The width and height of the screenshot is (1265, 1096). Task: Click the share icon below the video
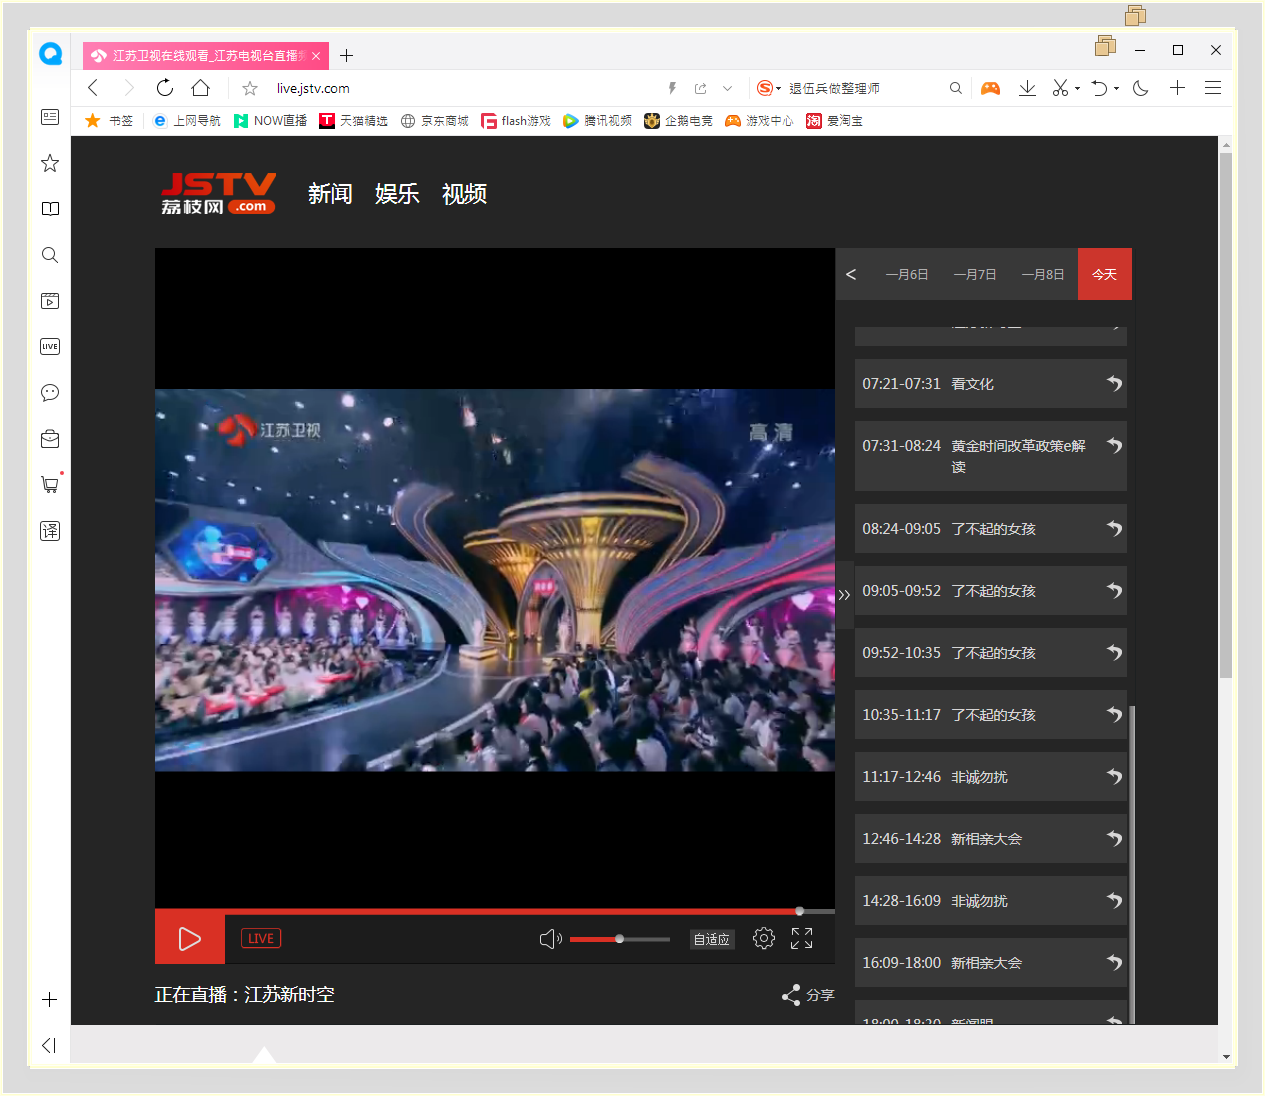[x=791, y=995]
